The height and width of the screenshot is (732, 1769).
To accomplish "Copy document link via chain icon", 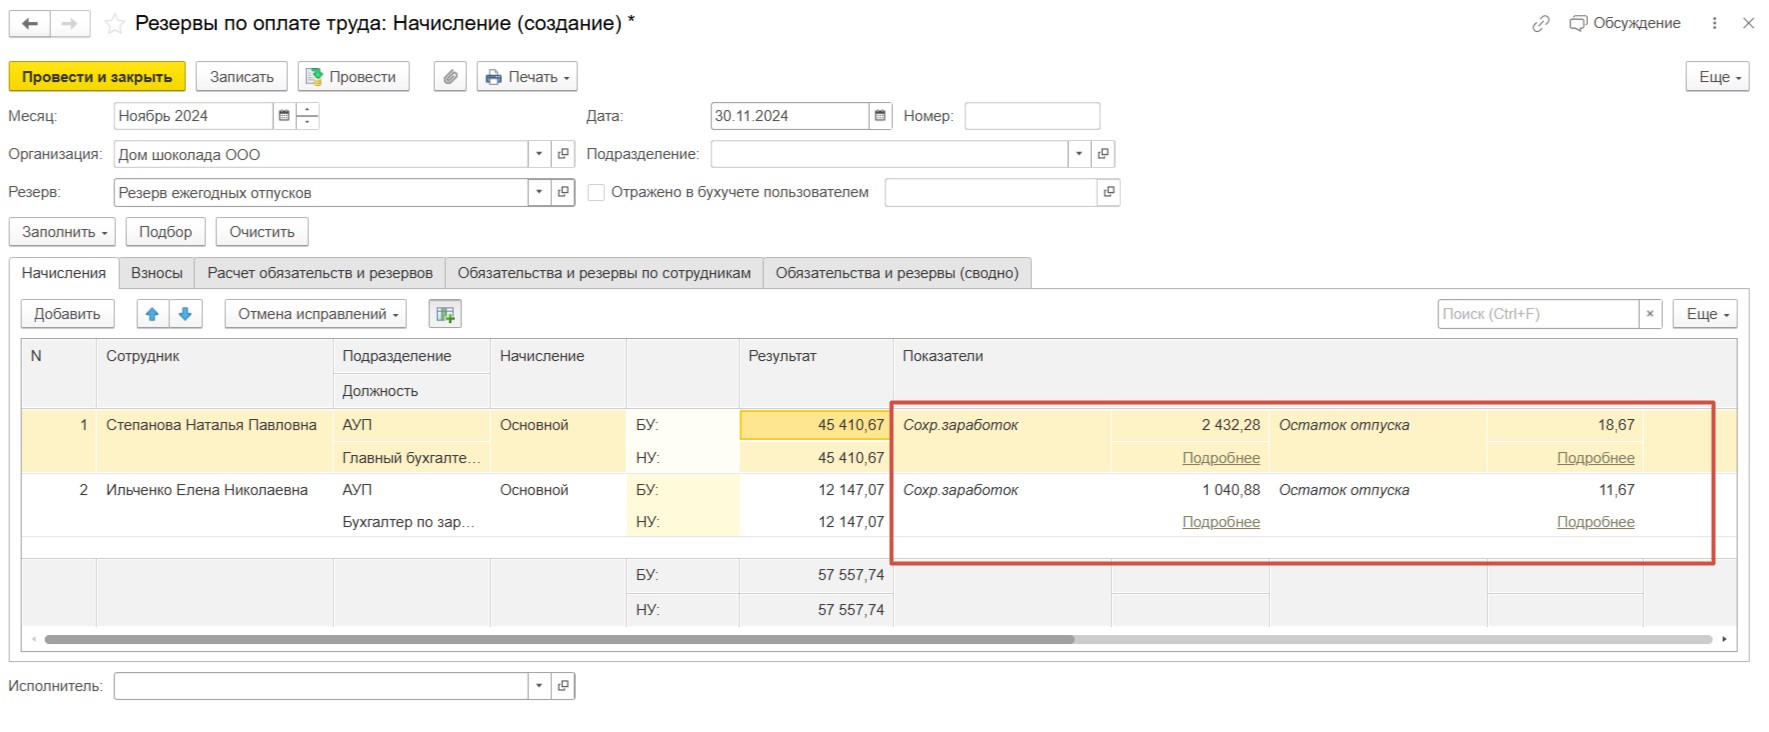I will tap(1540, 24).
